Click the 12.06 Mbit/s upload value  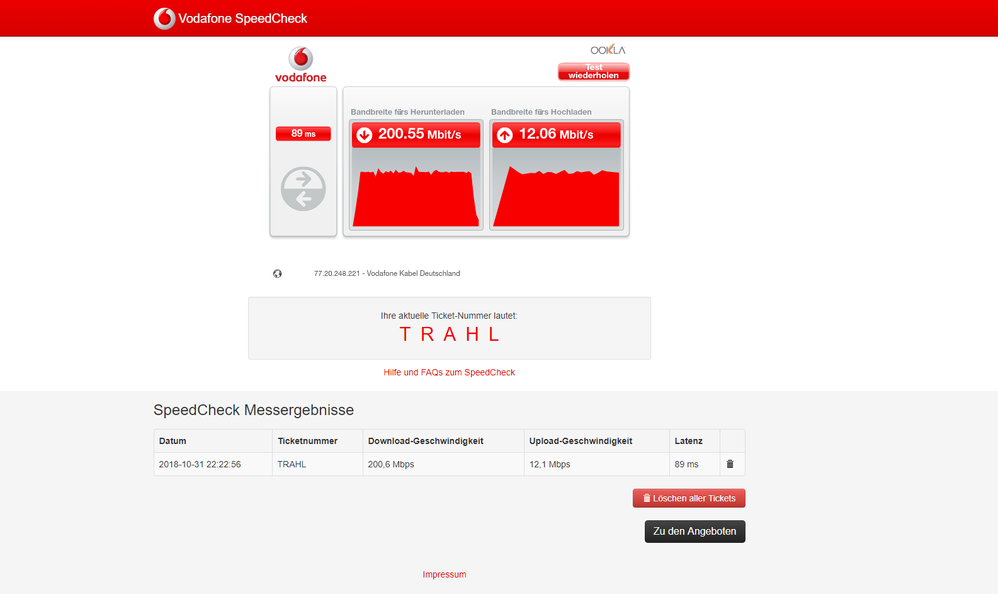(556, 134)
